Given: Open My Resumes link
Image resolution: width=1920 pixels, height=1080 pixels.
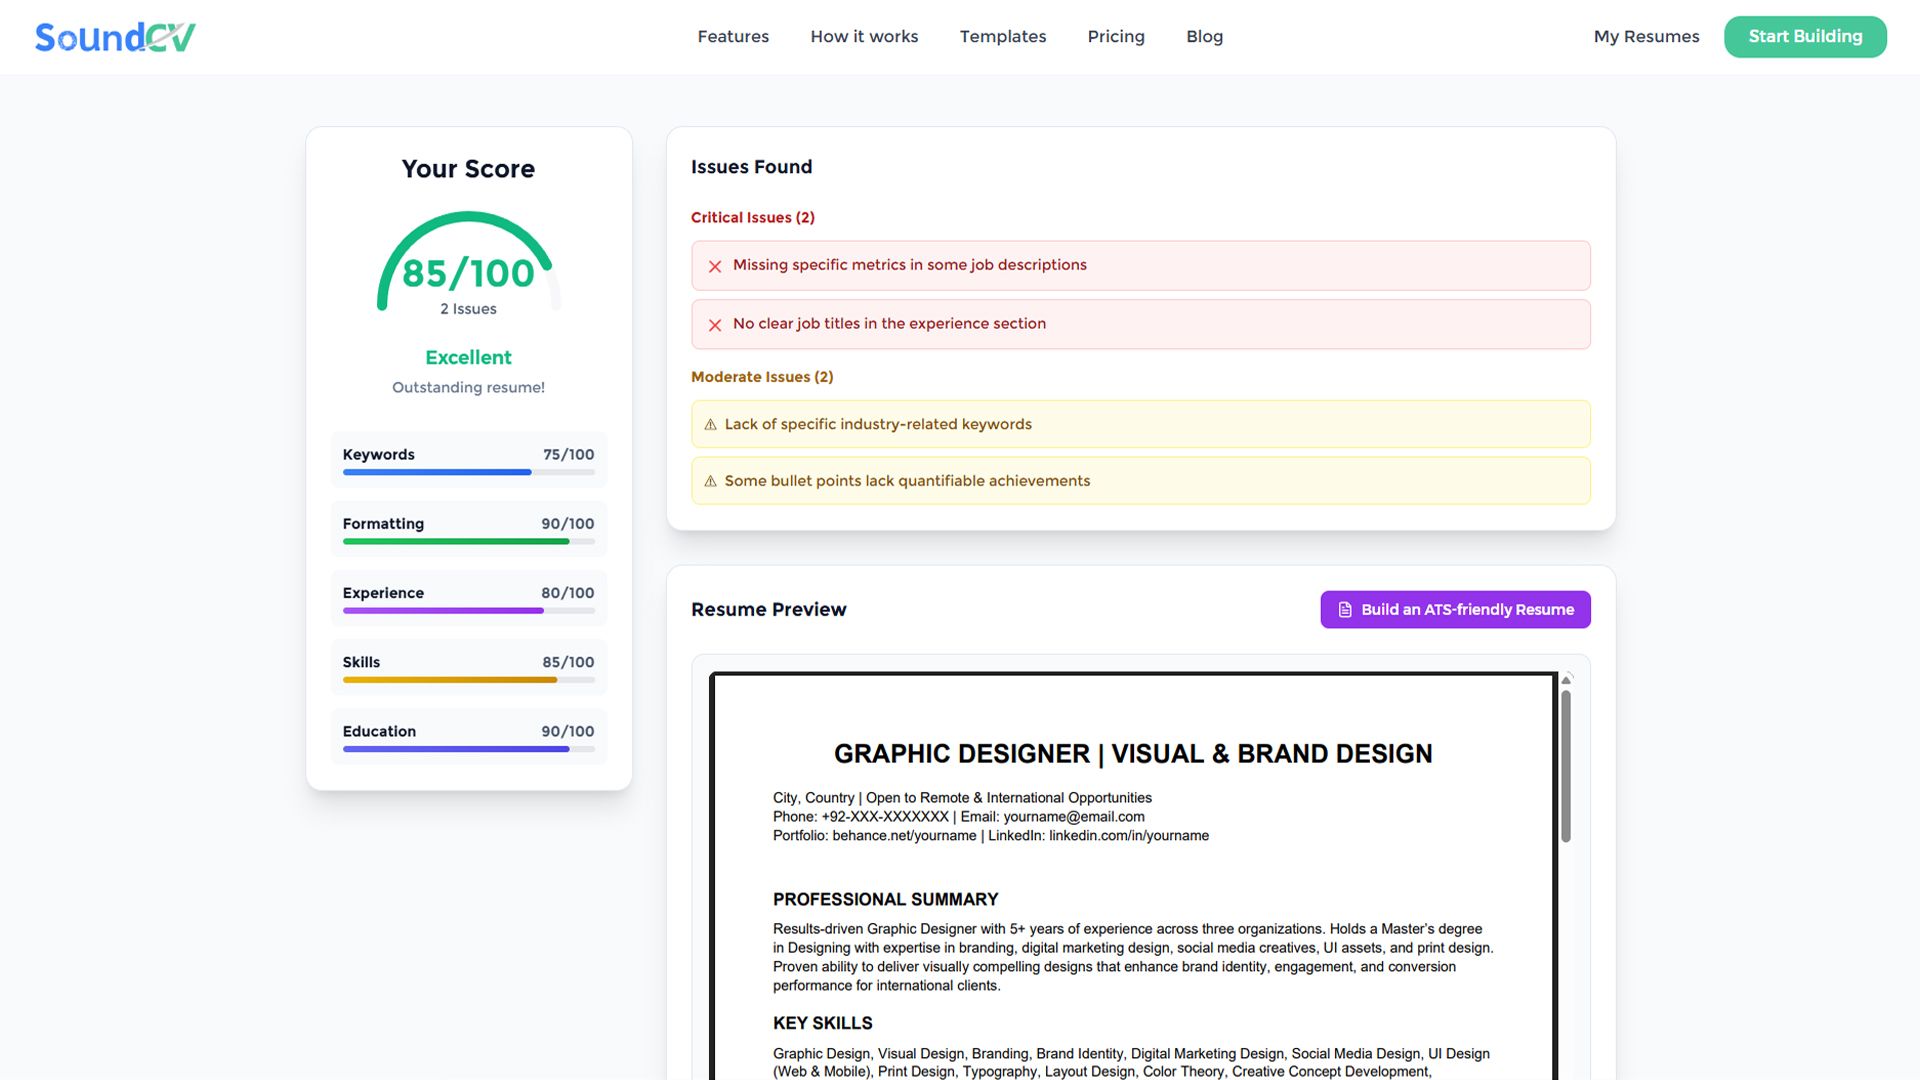Looking at the screenshot, I should [1646, 37].
